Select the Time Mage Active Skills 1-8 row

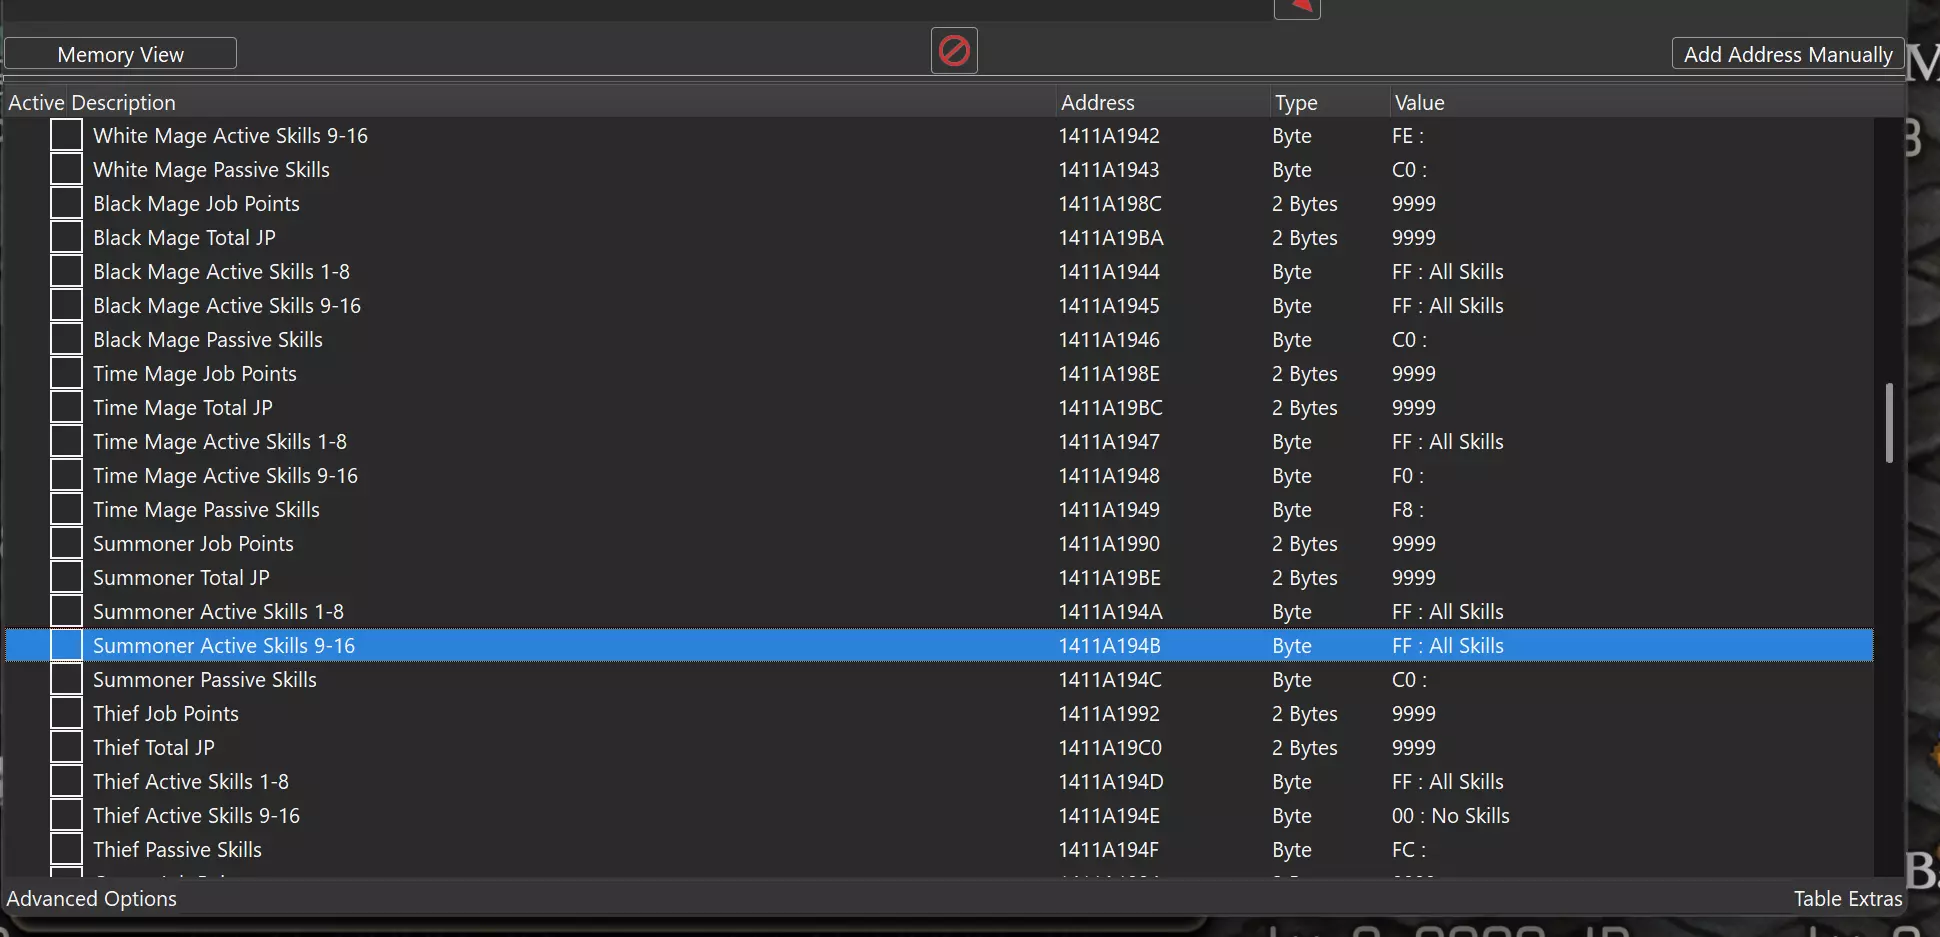coord(938,441)
